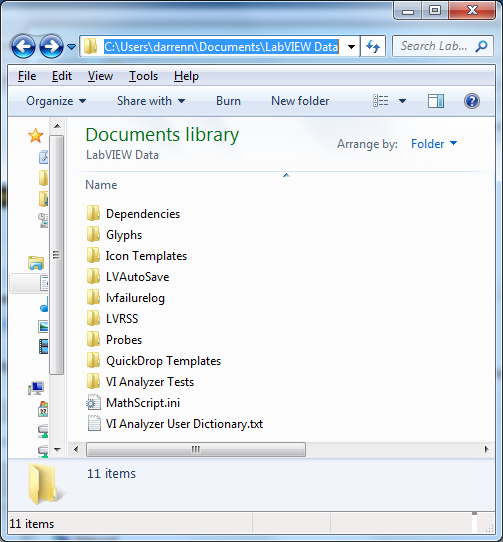Expand the Organize dropdown

click(56, 101)
